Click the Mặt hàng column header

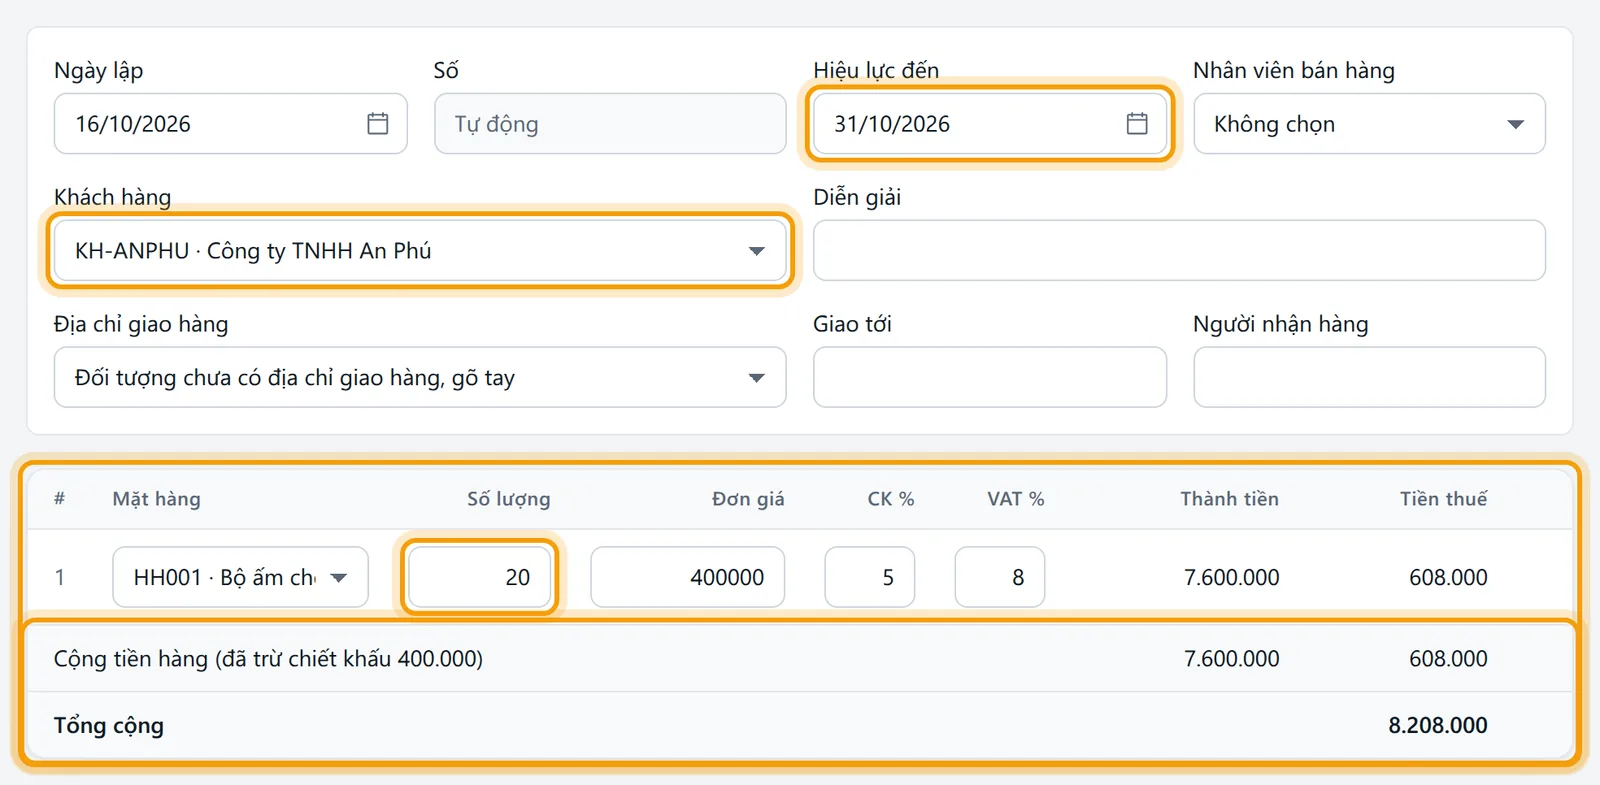click(156, 499)
